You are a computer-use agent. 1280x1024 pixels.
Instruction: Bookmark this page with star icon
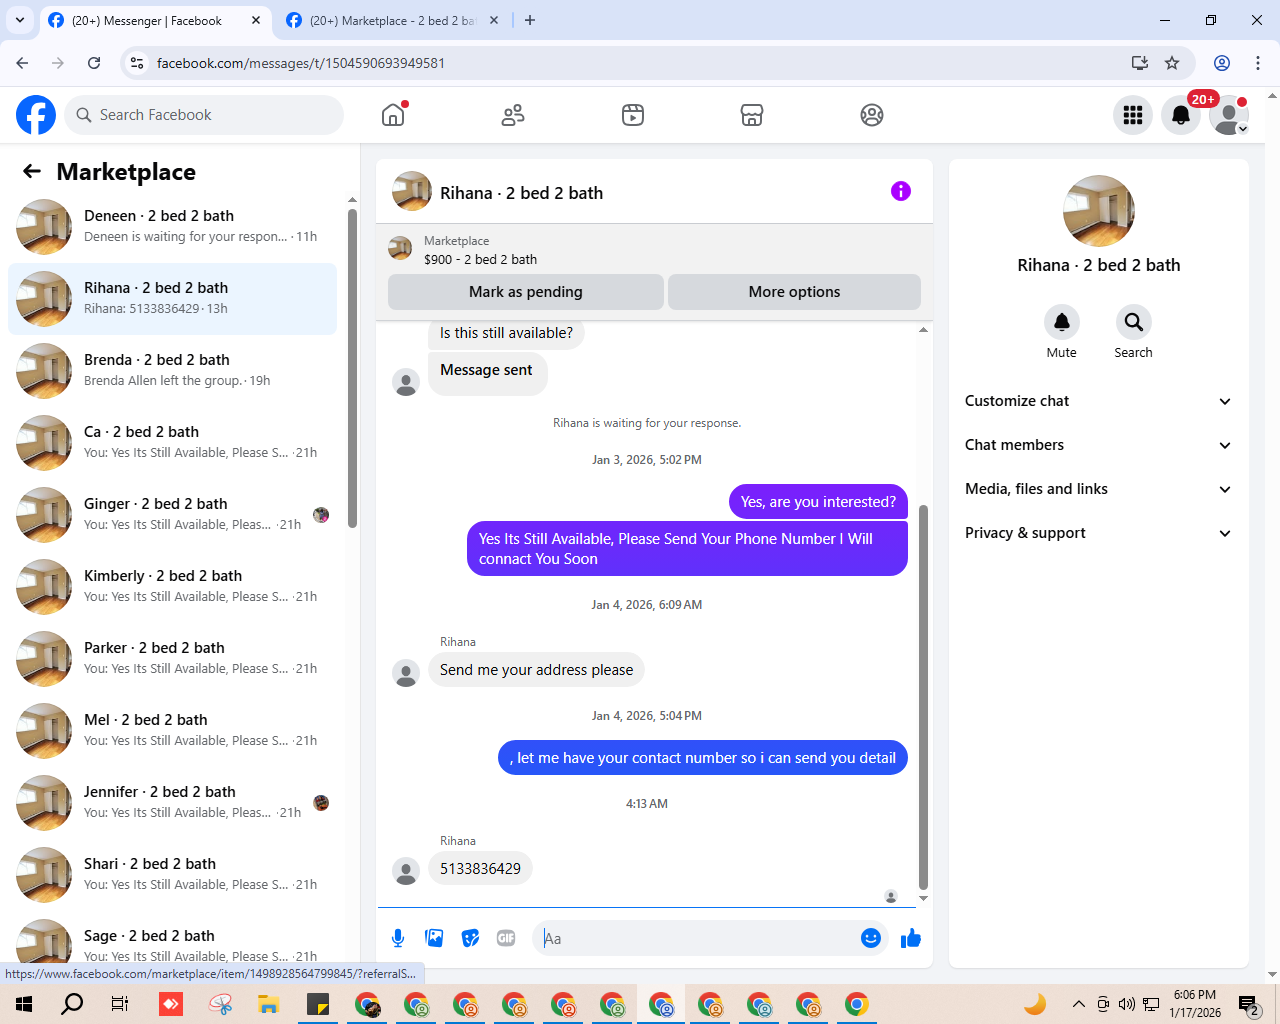tap(1172, 63)
